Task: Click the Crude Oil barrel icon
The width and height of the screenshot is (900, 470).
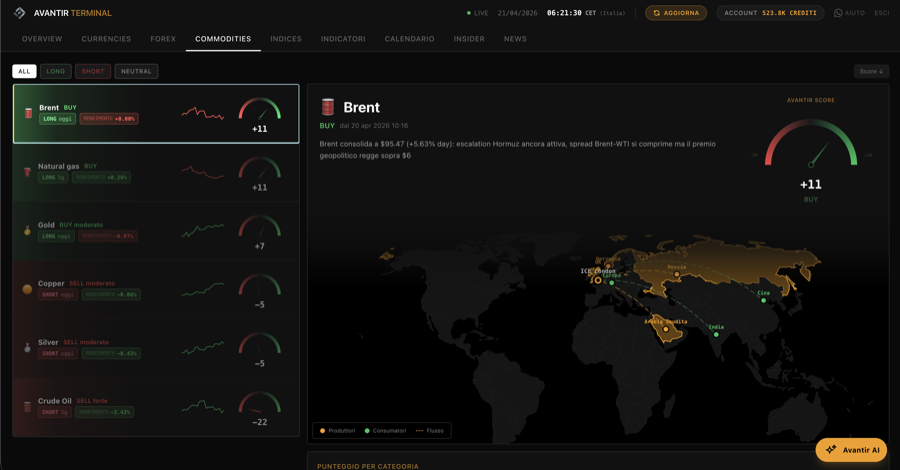Action: point(27,406)
